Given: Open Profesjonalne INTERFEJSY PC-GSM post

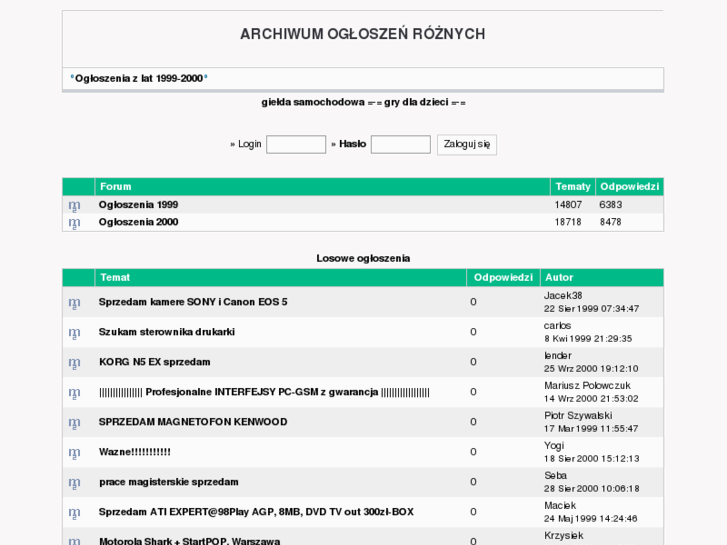Looking at the screenshot, I should (x=264, y=392).
